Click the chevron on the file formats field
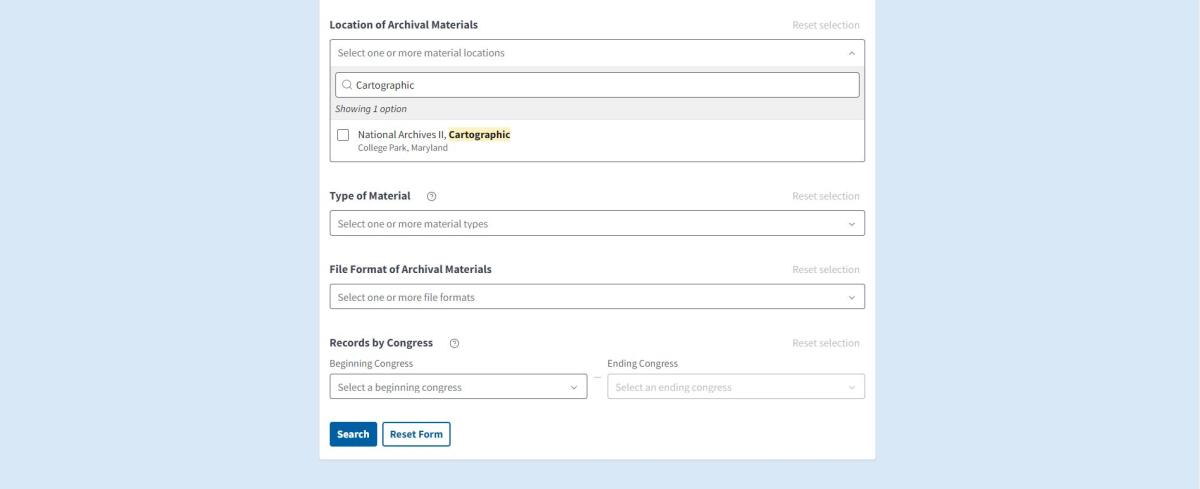Image resolution: width=1200 pixels, height=489 pixels. click(851, 297)
